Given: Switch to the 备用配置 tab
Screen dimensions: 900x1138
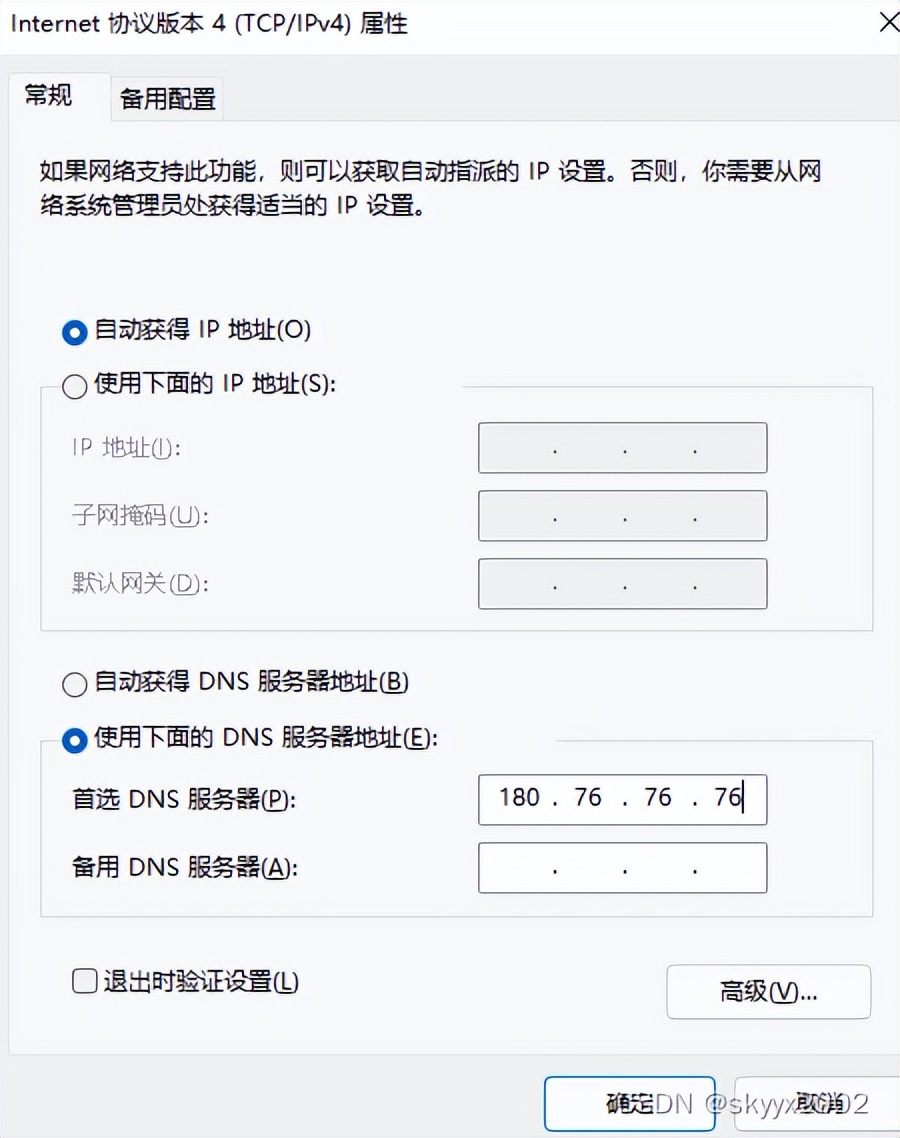Looking at the screenshot, I should (166, 97).
